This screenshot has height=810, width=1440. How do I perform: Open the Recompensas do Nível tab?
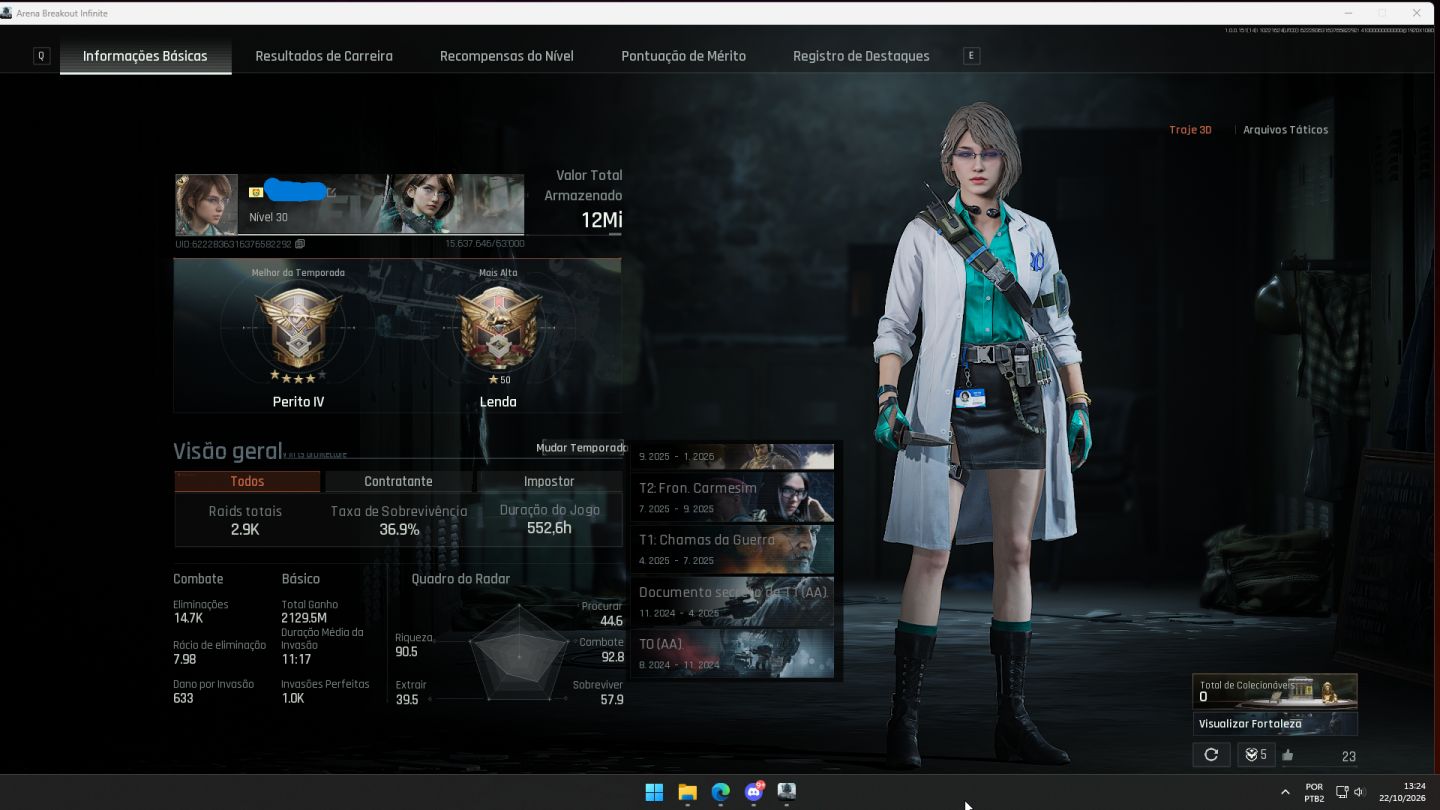coord(507,56)
